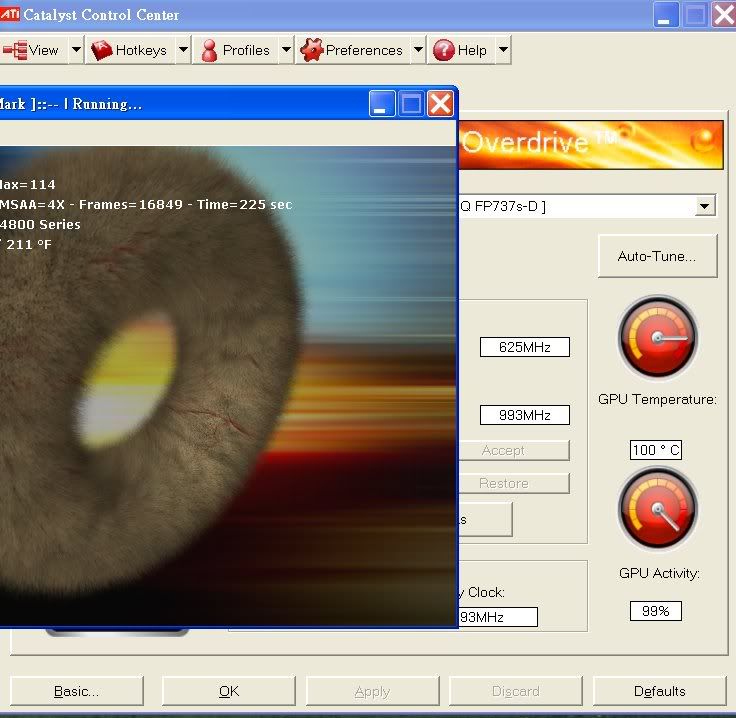Open the Preferences dropdown arrow
The image size is (736, 718).
418,50
